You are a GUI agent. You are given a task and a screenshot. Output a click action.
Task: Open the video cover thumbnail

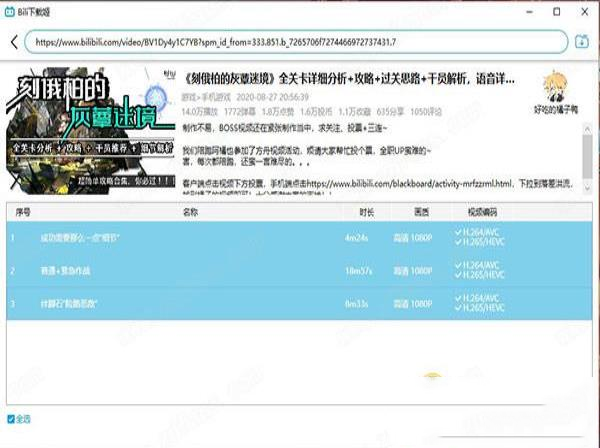(88, 126)
